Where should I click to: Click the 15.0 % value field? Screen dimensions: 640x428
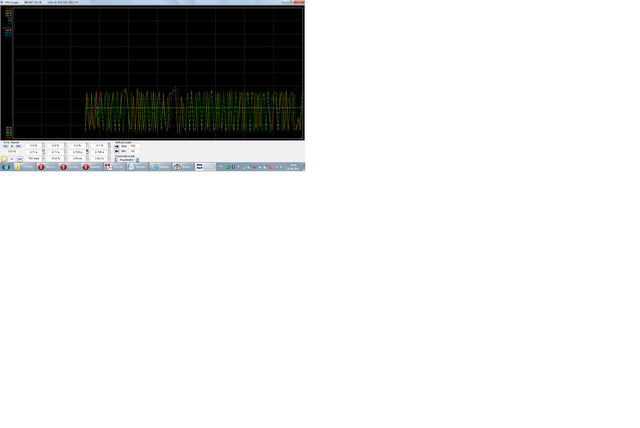pos(56,158)
